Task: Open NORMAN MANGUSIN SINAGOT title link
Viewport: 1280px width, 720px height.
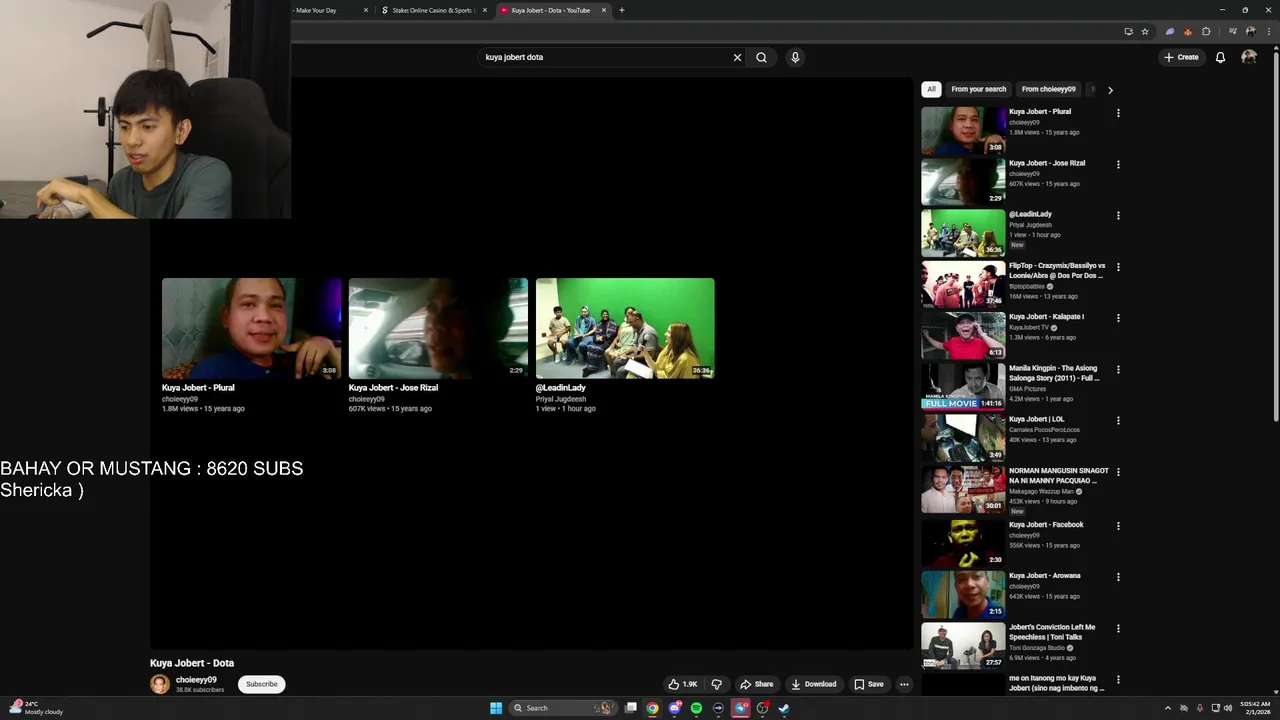Action: [x=1058, y=475]
